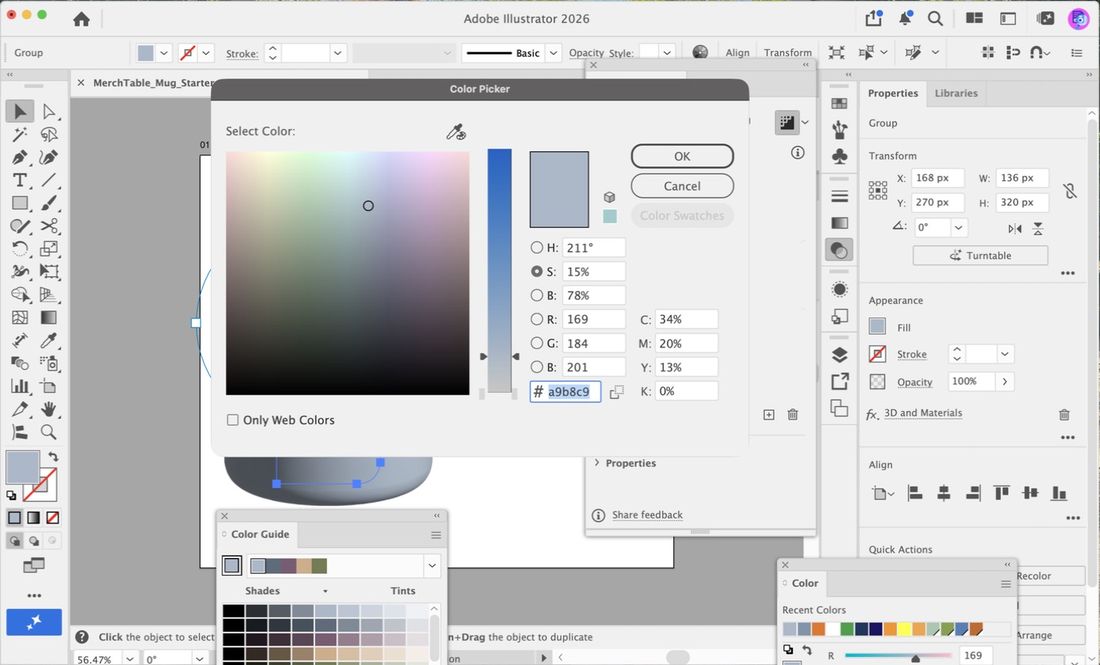Click the horizontal align center icon
Screen dimensions: 1100x665
944,493
